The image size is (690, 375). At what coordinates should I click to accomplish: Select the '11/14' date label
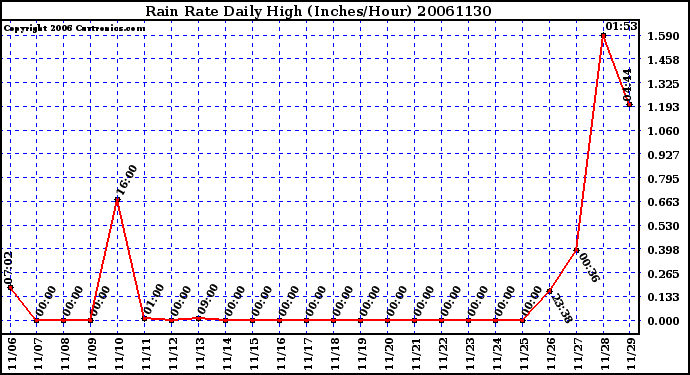click(228, 354)
